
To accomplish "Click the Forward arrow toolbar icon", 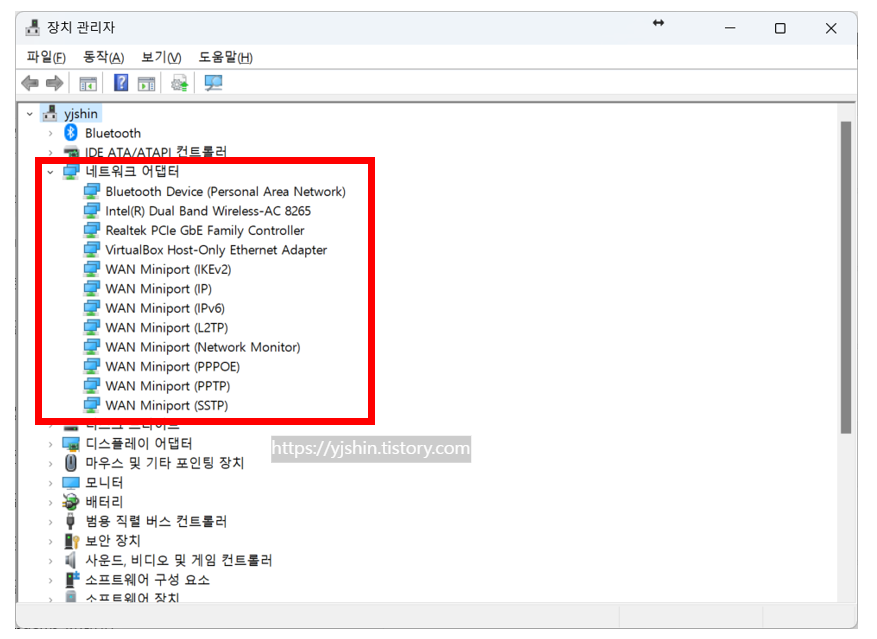I will pyautogui.click(x=55, y=83).
